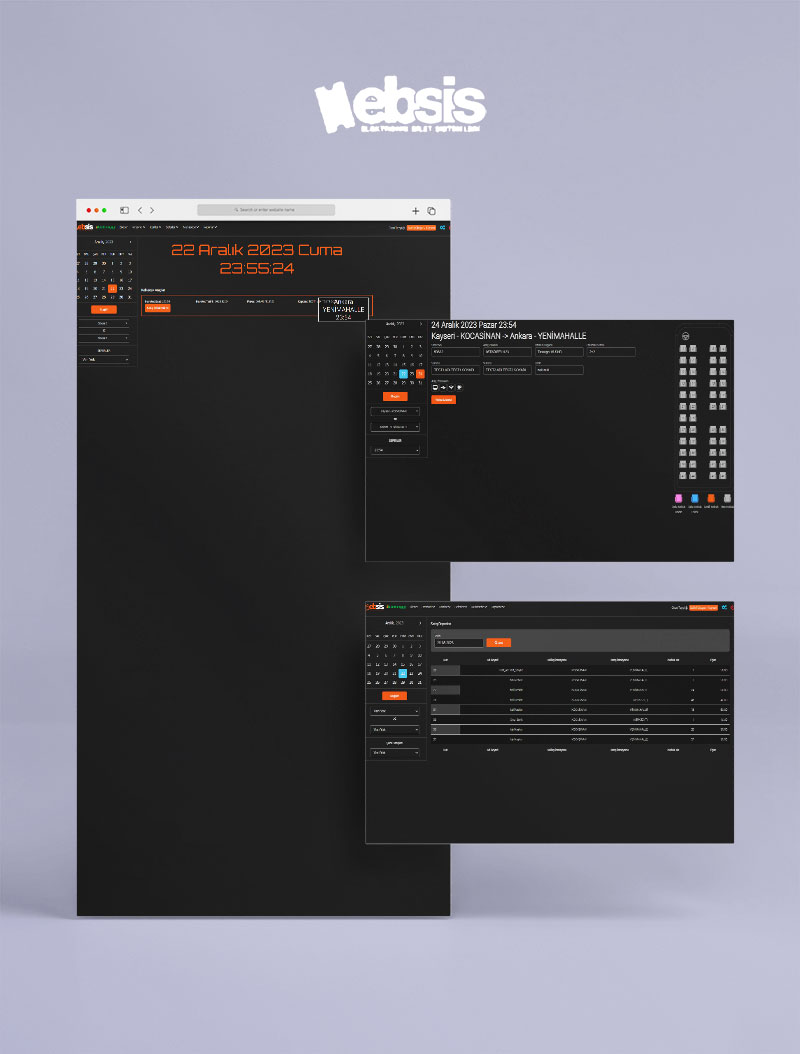Click the browser sidebar toggle icon
The width and height of the screenshot is (800, 1054).
click(x=124, y=211)
